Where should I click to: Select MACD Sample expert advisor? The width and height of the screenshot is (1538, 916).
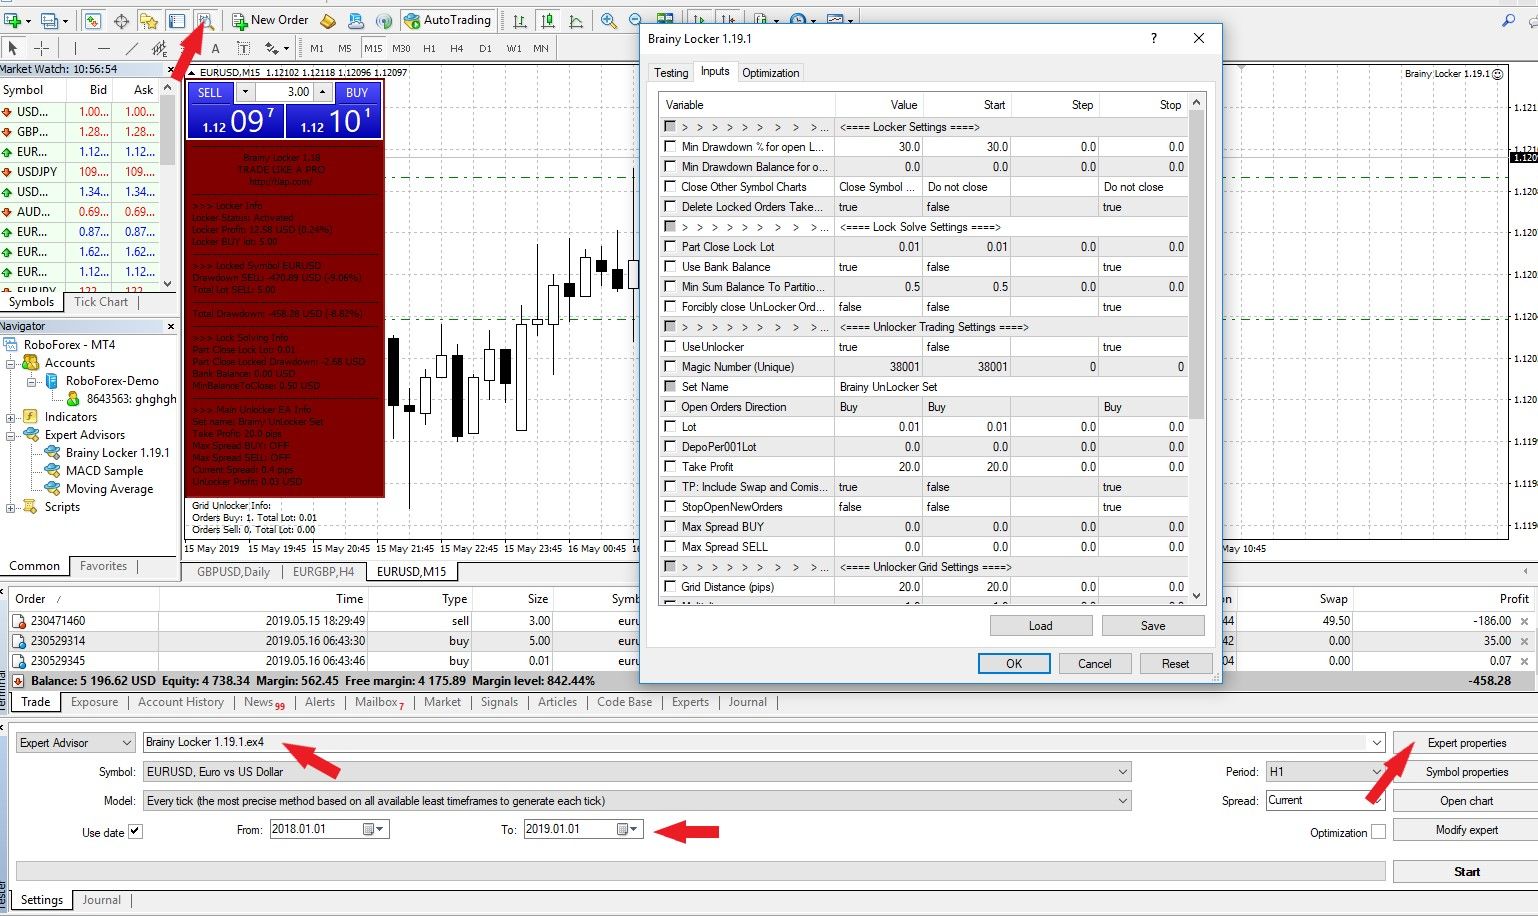pyautogui.click(x=104, y=471)
